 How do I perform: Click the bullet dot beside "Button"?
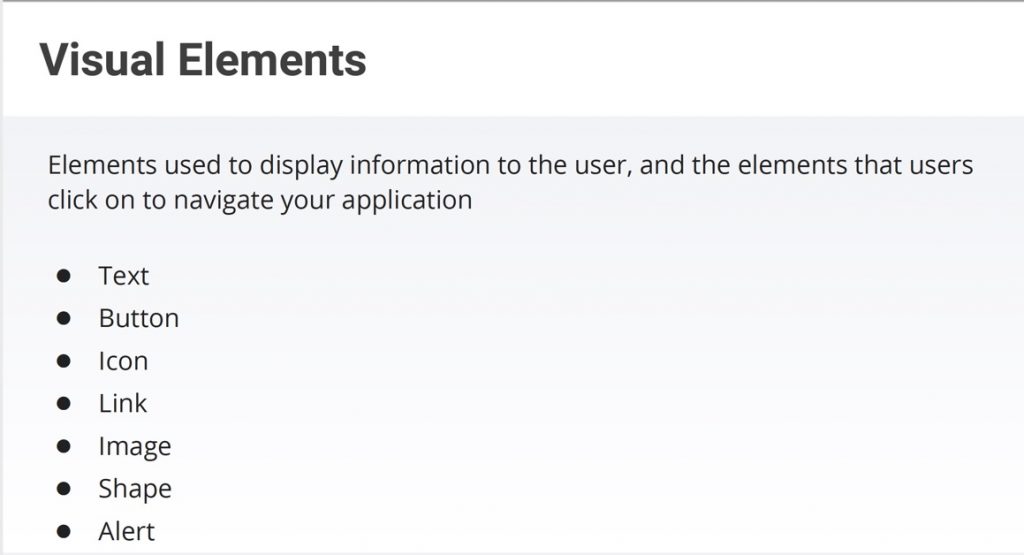63,319
